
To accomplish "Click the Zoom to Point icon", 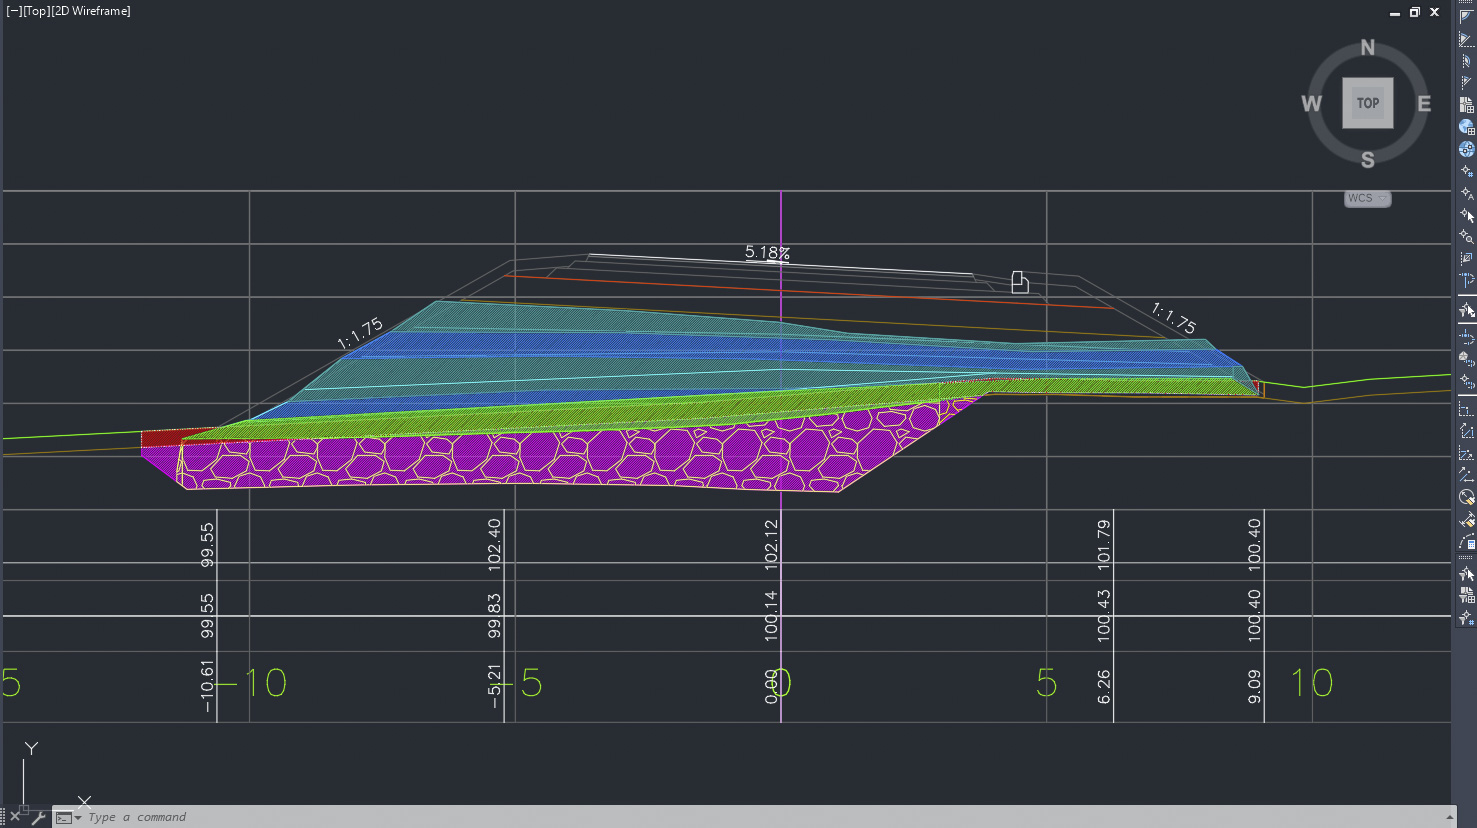I will [x=1466, y=237].
